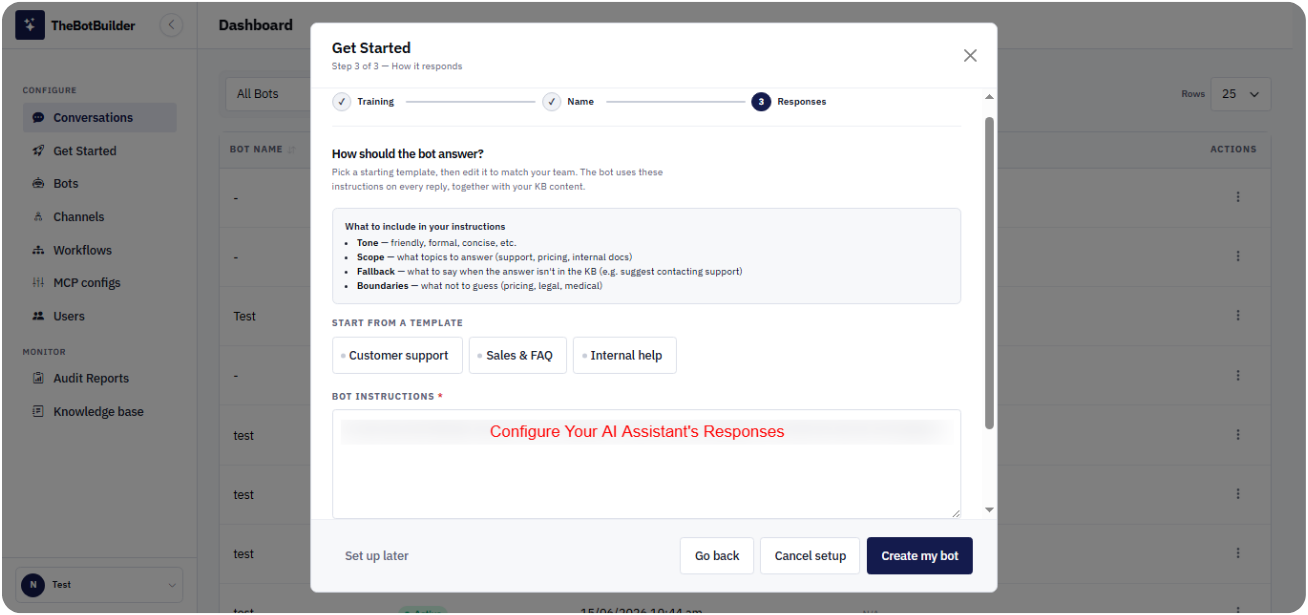Click the Channels icon in sidebar

point(38,217)
